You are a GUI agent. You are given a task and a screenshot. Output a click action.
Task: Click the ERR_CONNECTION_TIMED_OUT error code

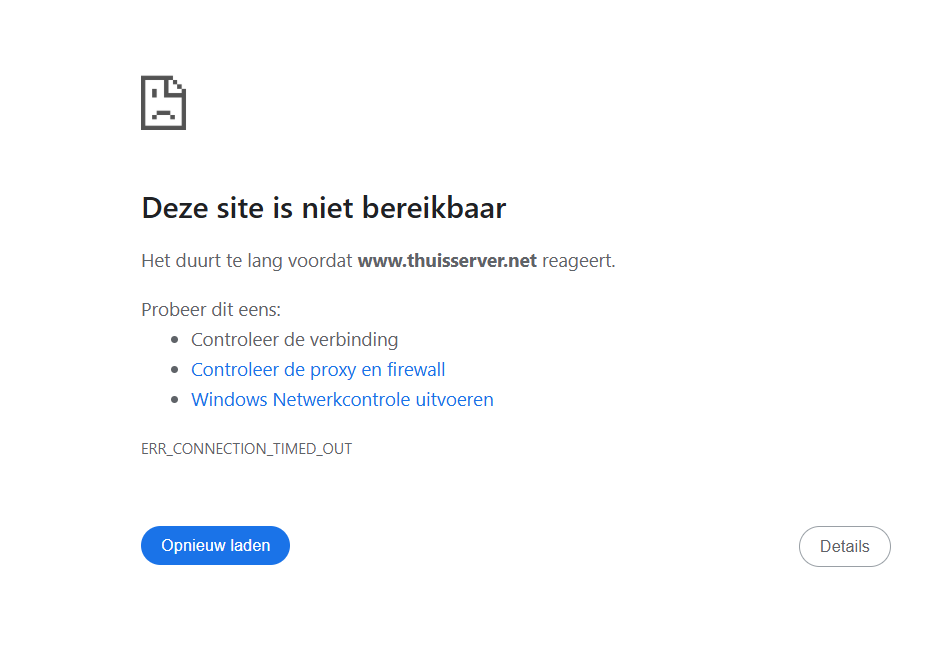pos(247,449)
